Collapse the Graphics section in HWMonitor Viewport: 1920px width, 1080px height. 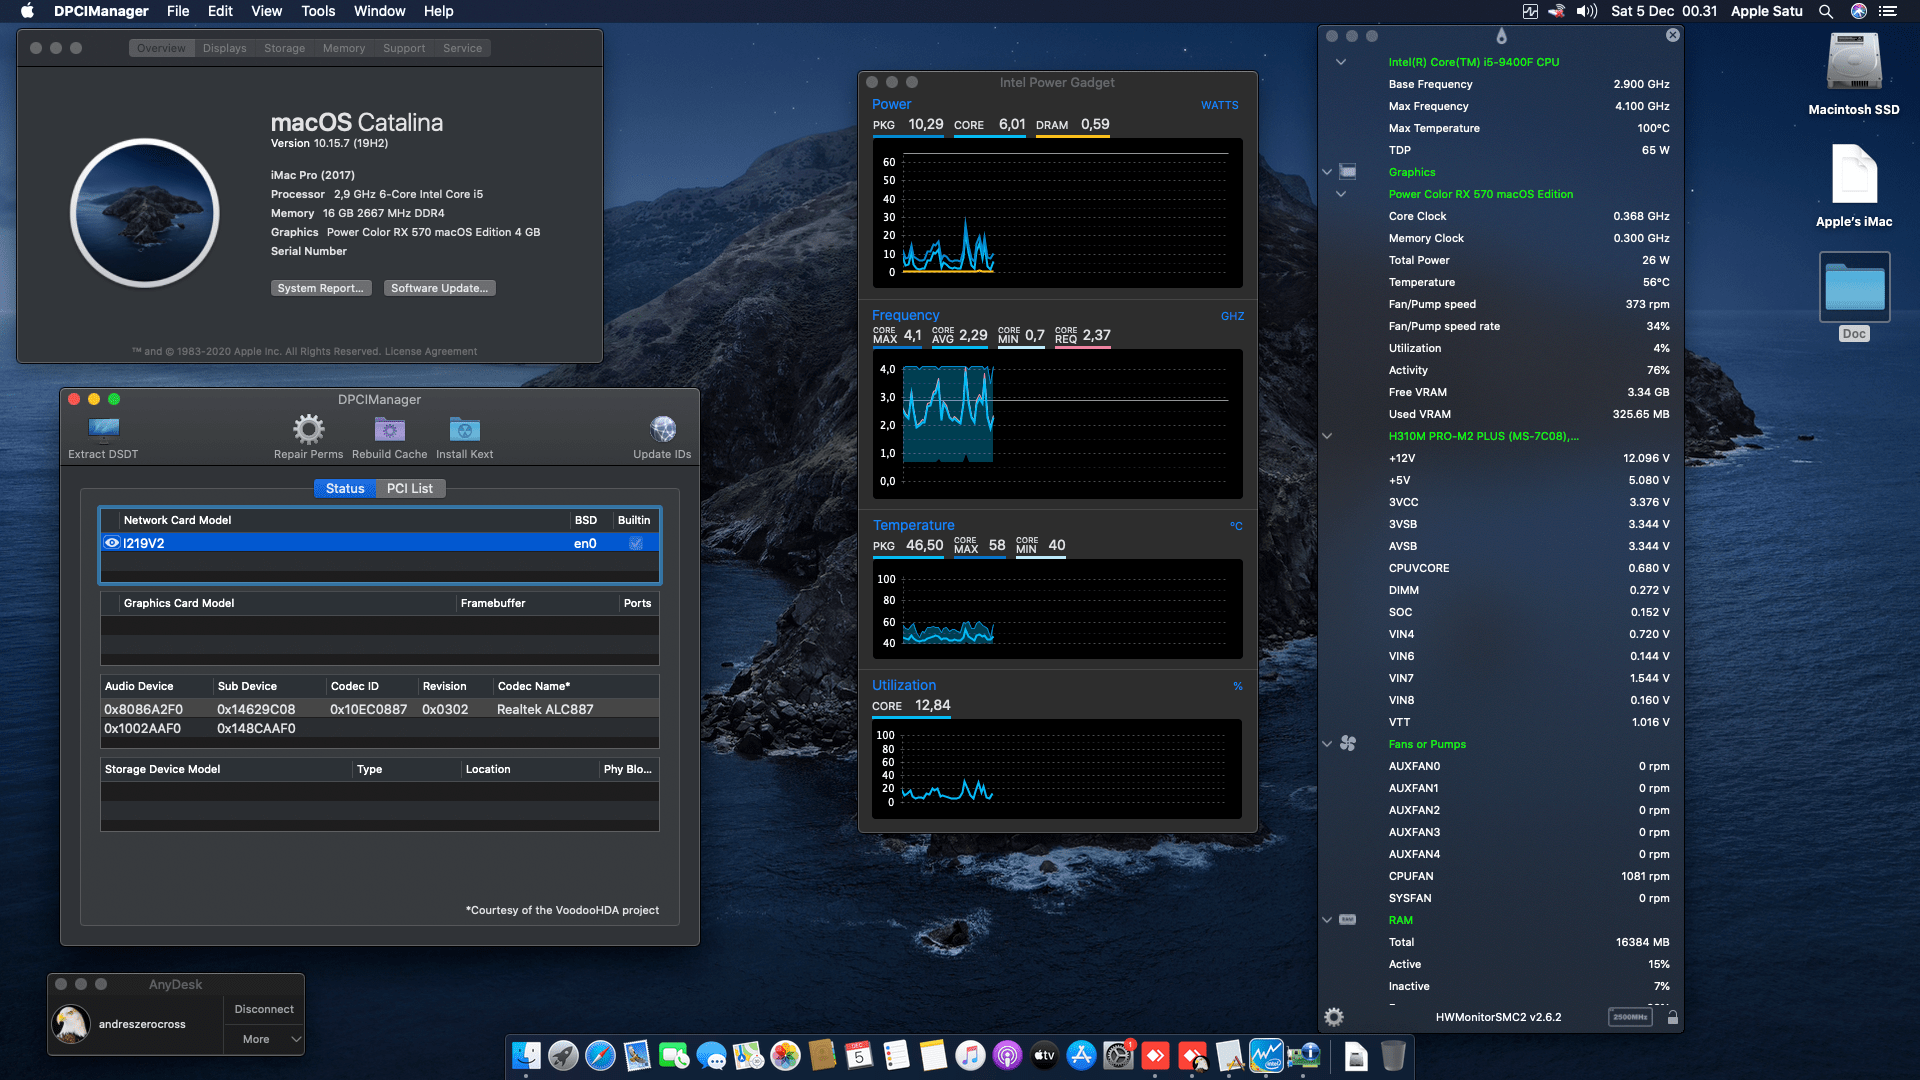1327,172
